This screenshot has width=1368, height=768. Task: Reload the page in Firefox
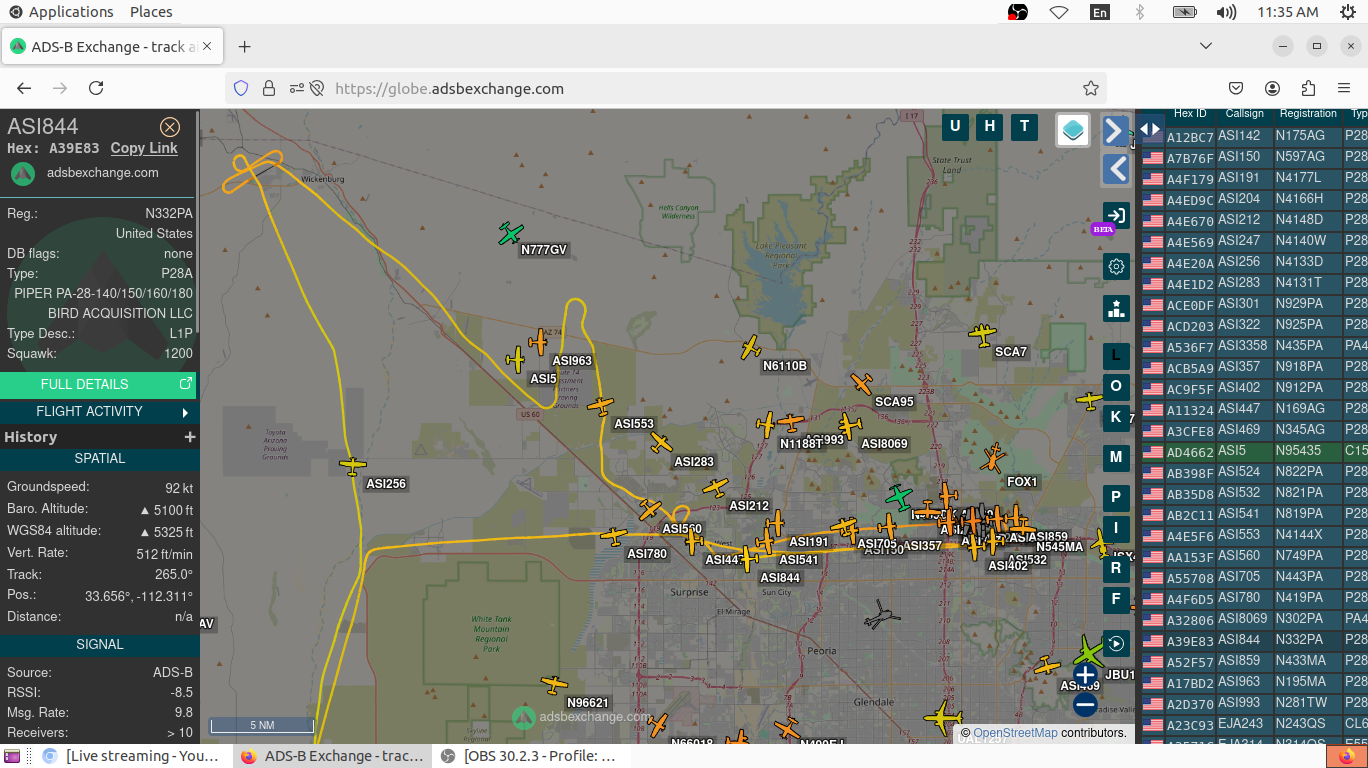click(x=96, y=88)
